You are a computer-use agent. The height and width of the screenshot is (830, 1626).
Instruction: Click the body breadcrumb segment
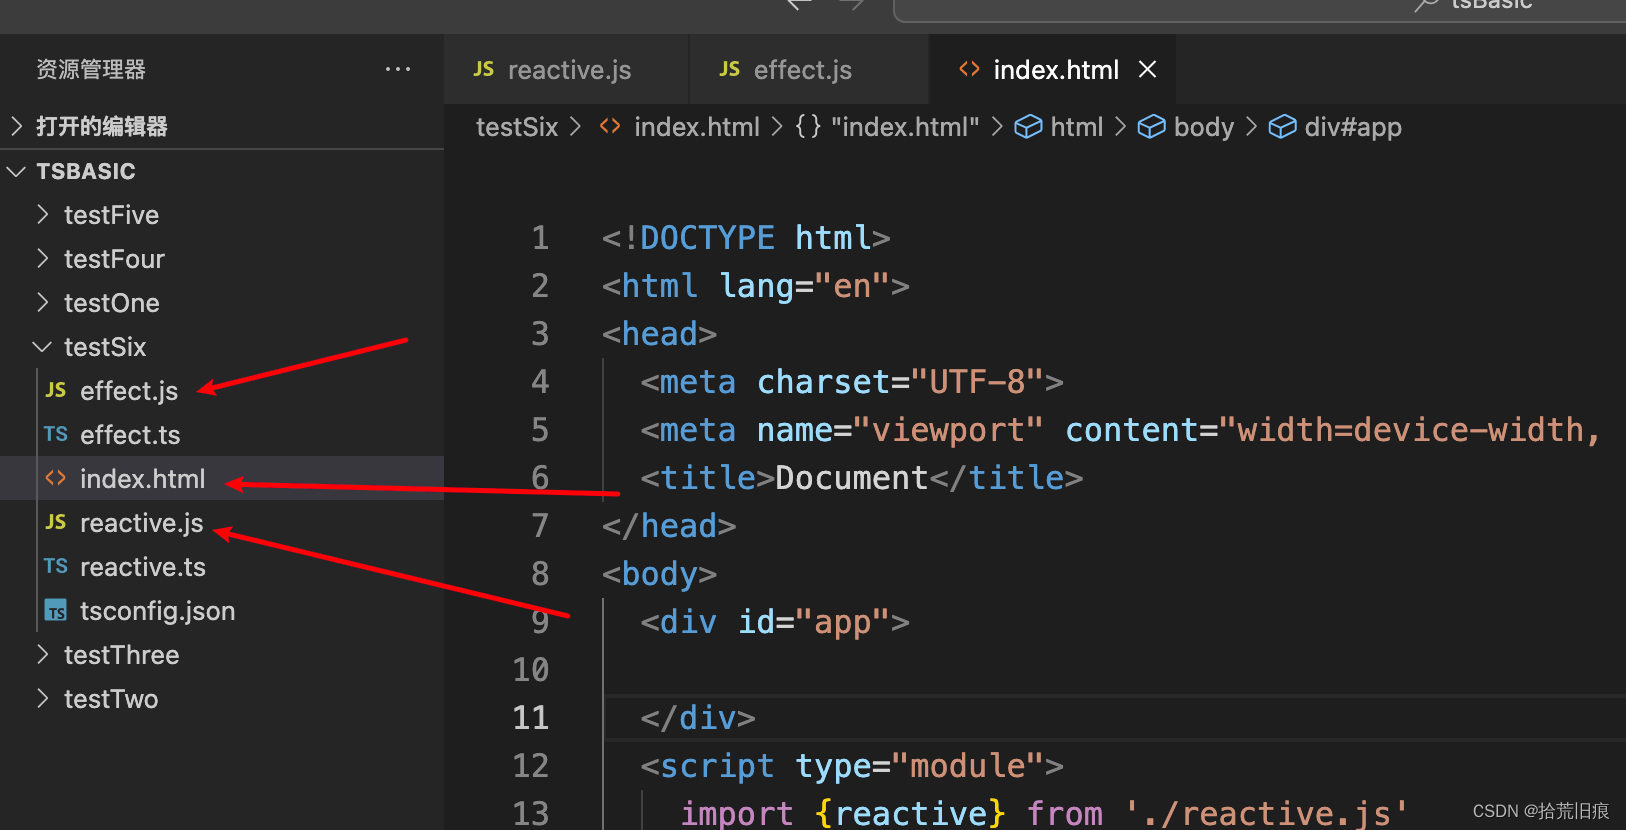point(1204,127)
